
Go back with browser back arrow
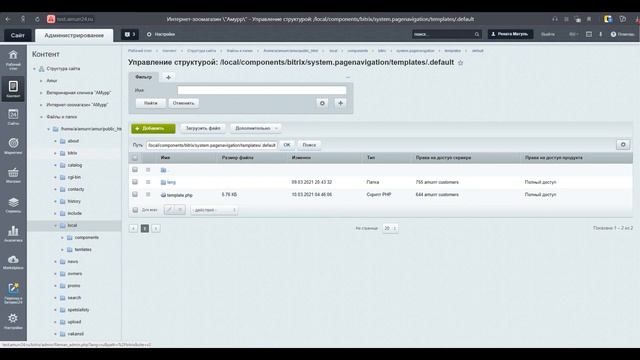(x=8, y=19)
